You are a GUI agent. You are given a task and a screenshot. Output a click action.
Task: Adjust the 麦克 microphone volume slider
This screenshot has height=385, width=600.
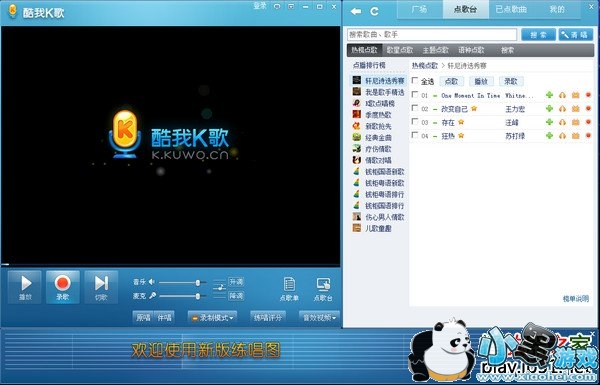coord(183,296)
